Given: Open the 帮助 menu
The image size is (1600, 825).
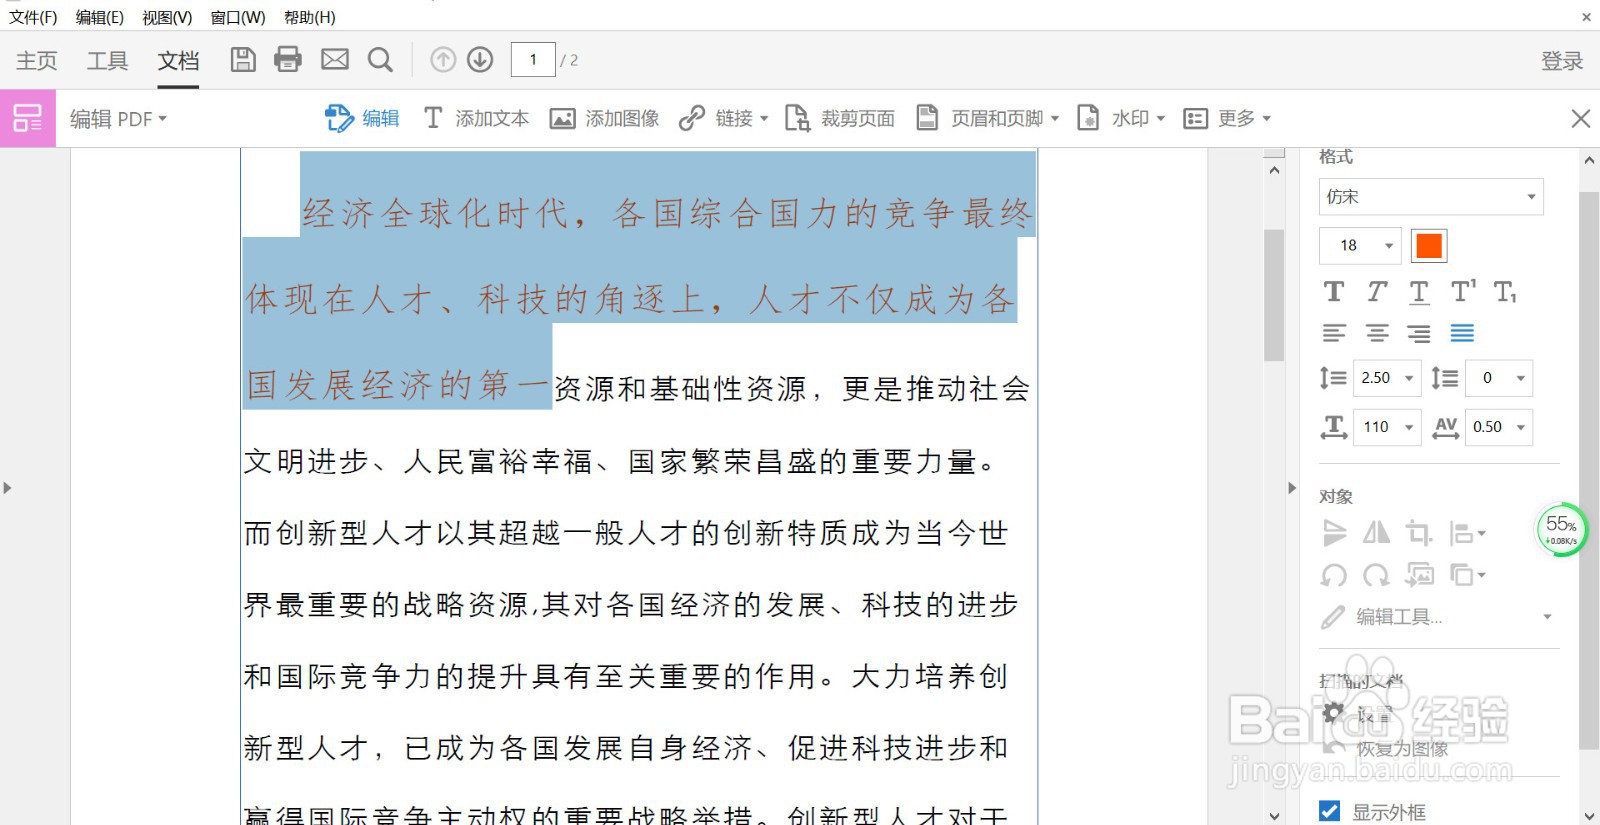Looking at the screenshot, I should [x=310, y=17].
